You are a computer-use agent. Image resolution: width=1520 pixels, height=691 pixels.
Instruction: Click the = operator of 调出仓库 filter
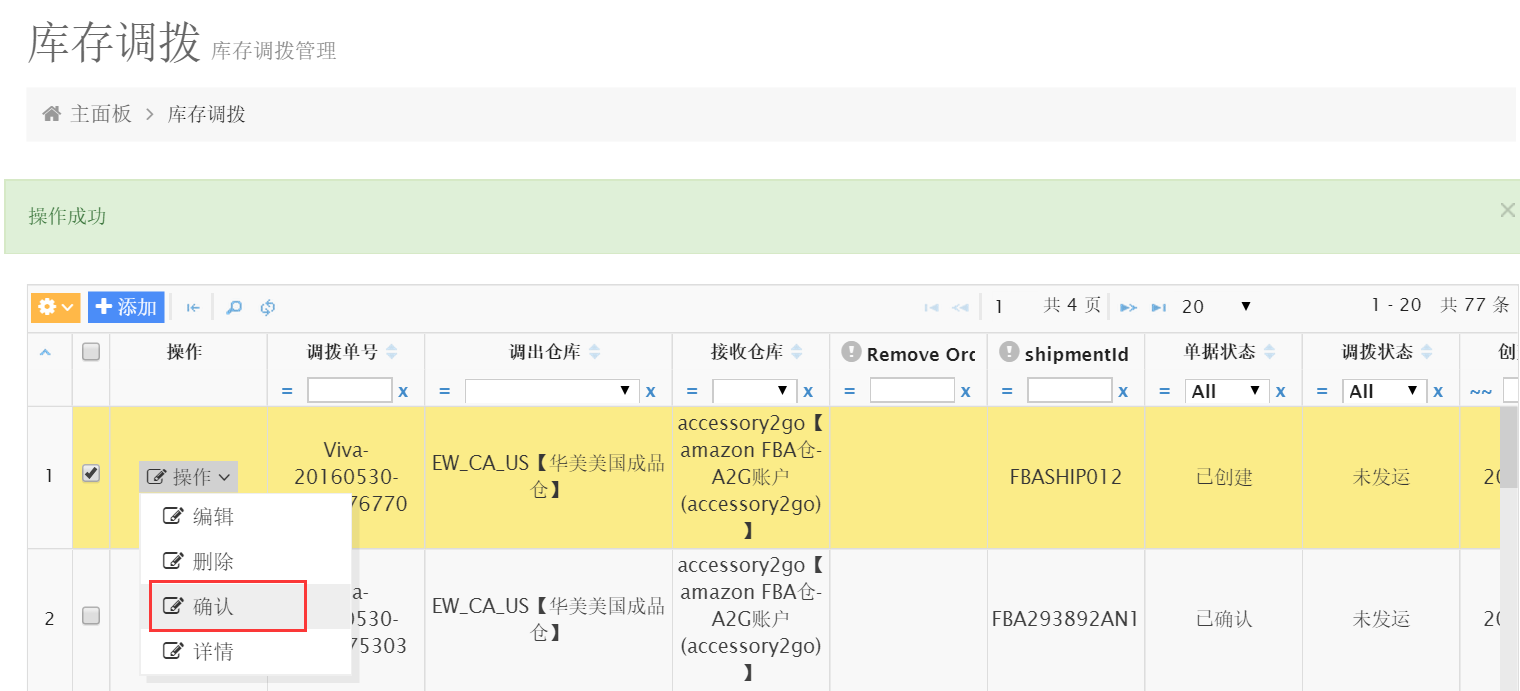[x=444, y=392]
